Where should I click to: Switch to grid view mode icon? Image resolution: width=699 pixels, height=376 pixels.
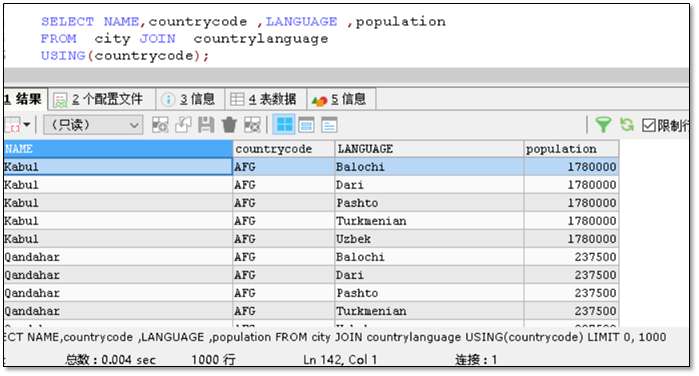284,125
